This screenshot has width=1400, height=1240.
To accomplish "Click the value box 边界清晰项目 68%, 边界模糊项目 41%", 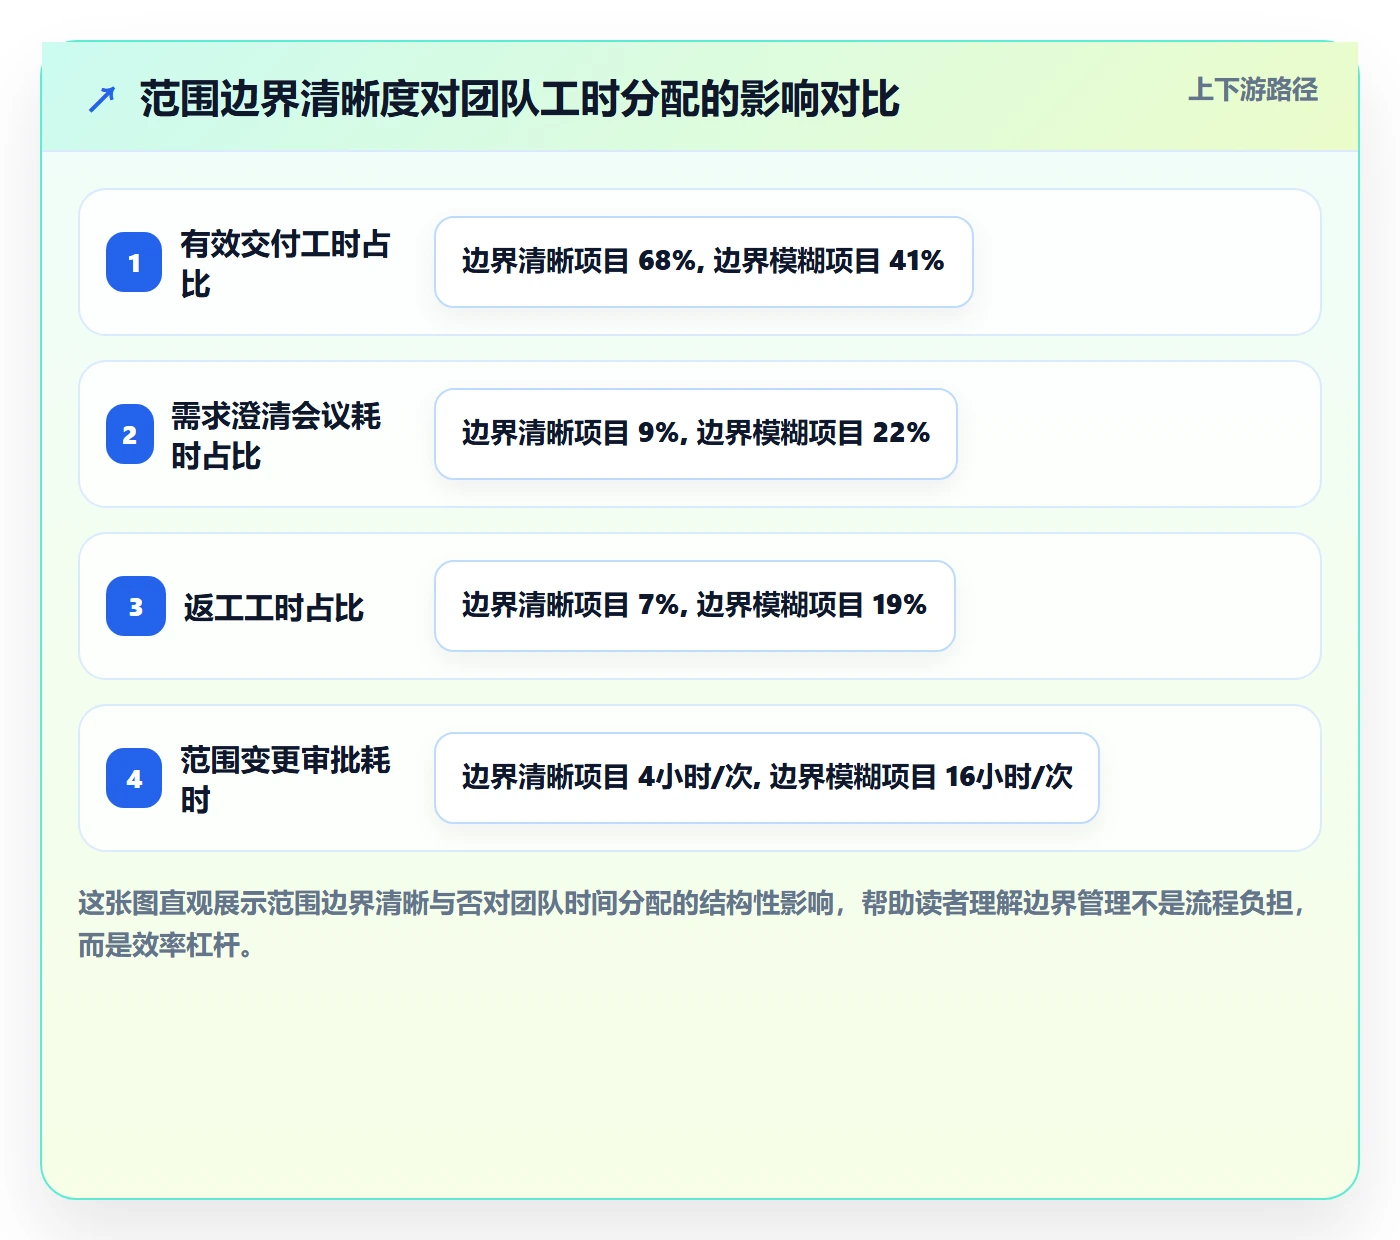I will click(x=704, y=262).
